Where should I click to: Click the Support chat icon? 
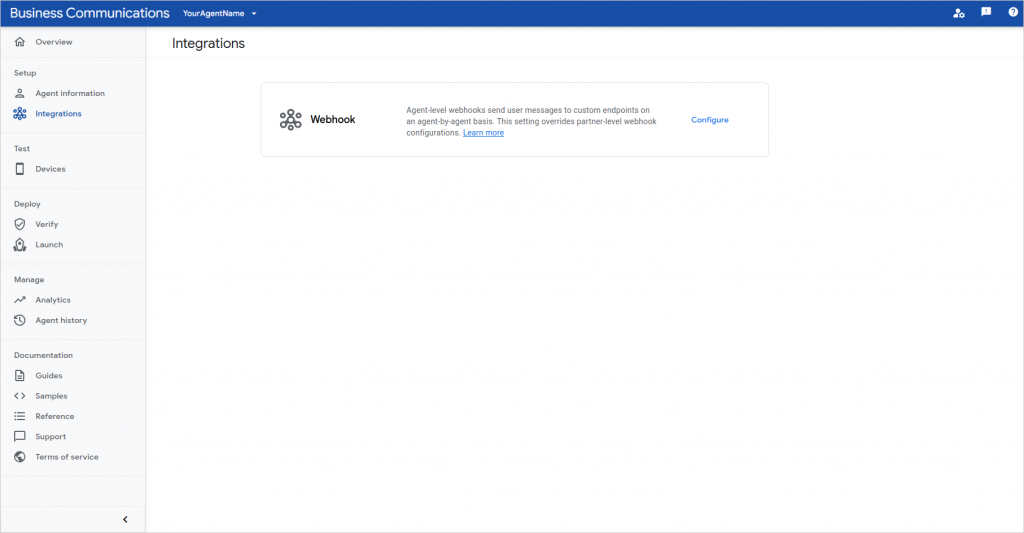(20, 437)
